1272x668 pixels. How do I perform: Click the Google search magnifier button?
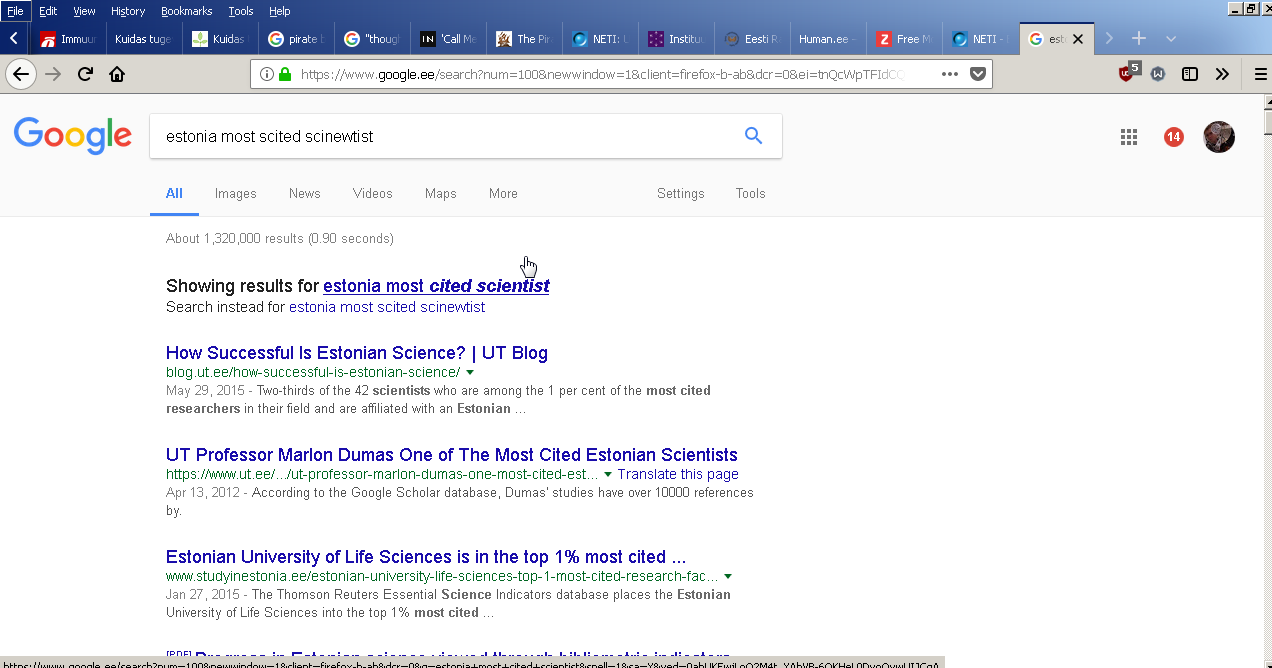point(754,136)
